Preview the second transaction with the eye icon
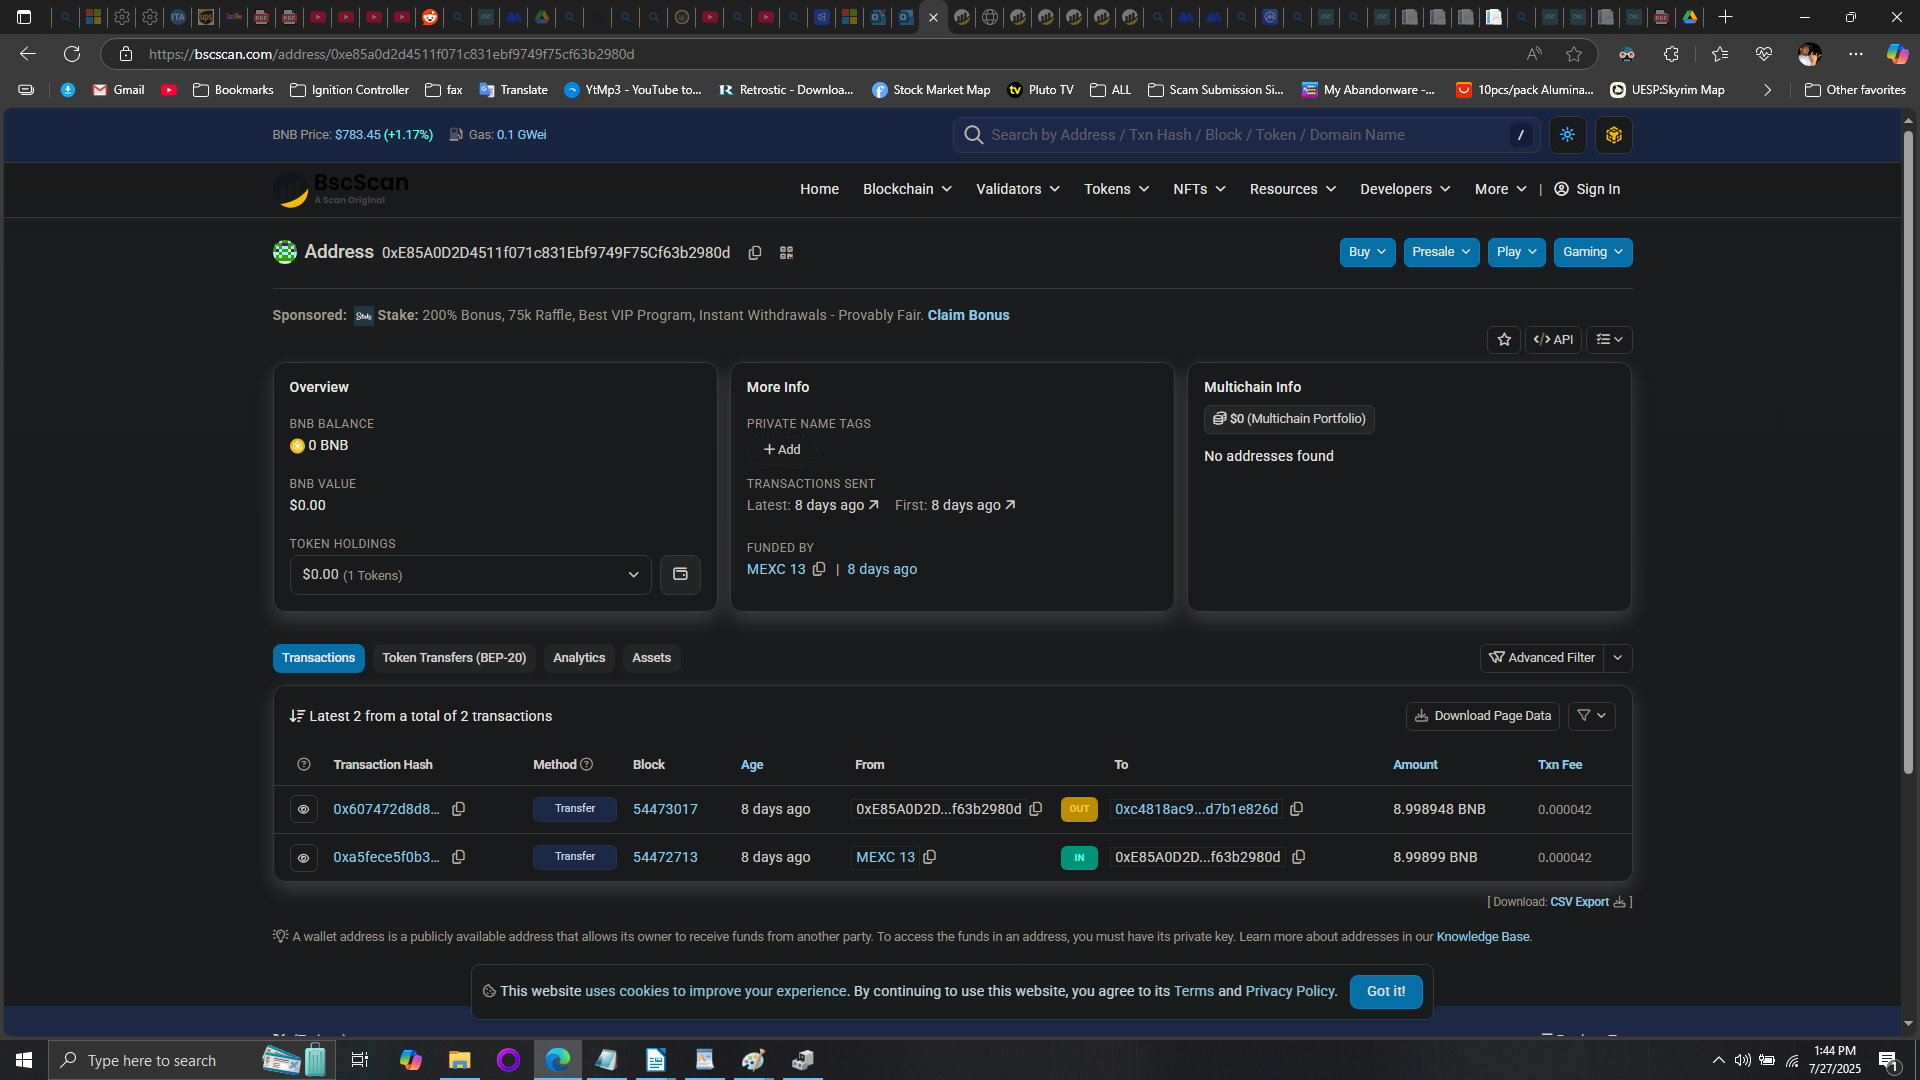The height and width of the screenshot is (1080, 1920). point(303,857)
